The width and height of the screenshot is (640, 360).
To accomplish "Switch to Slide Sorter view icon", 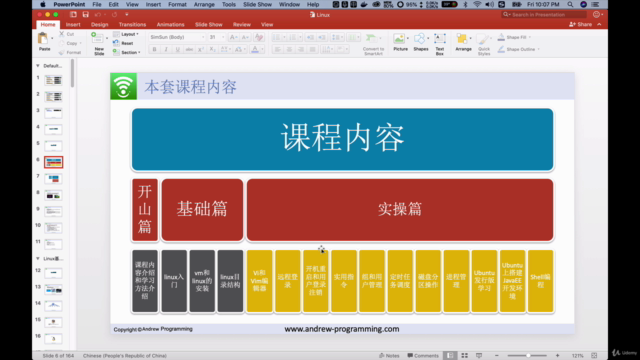I will tap(464, 356).
